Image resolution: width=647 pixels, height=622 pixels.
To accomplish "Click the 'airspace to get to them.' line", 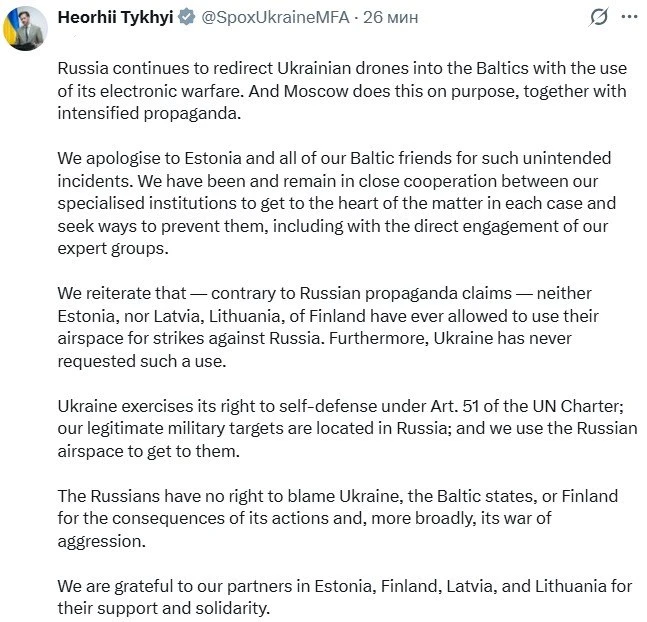I will (149, 451).
